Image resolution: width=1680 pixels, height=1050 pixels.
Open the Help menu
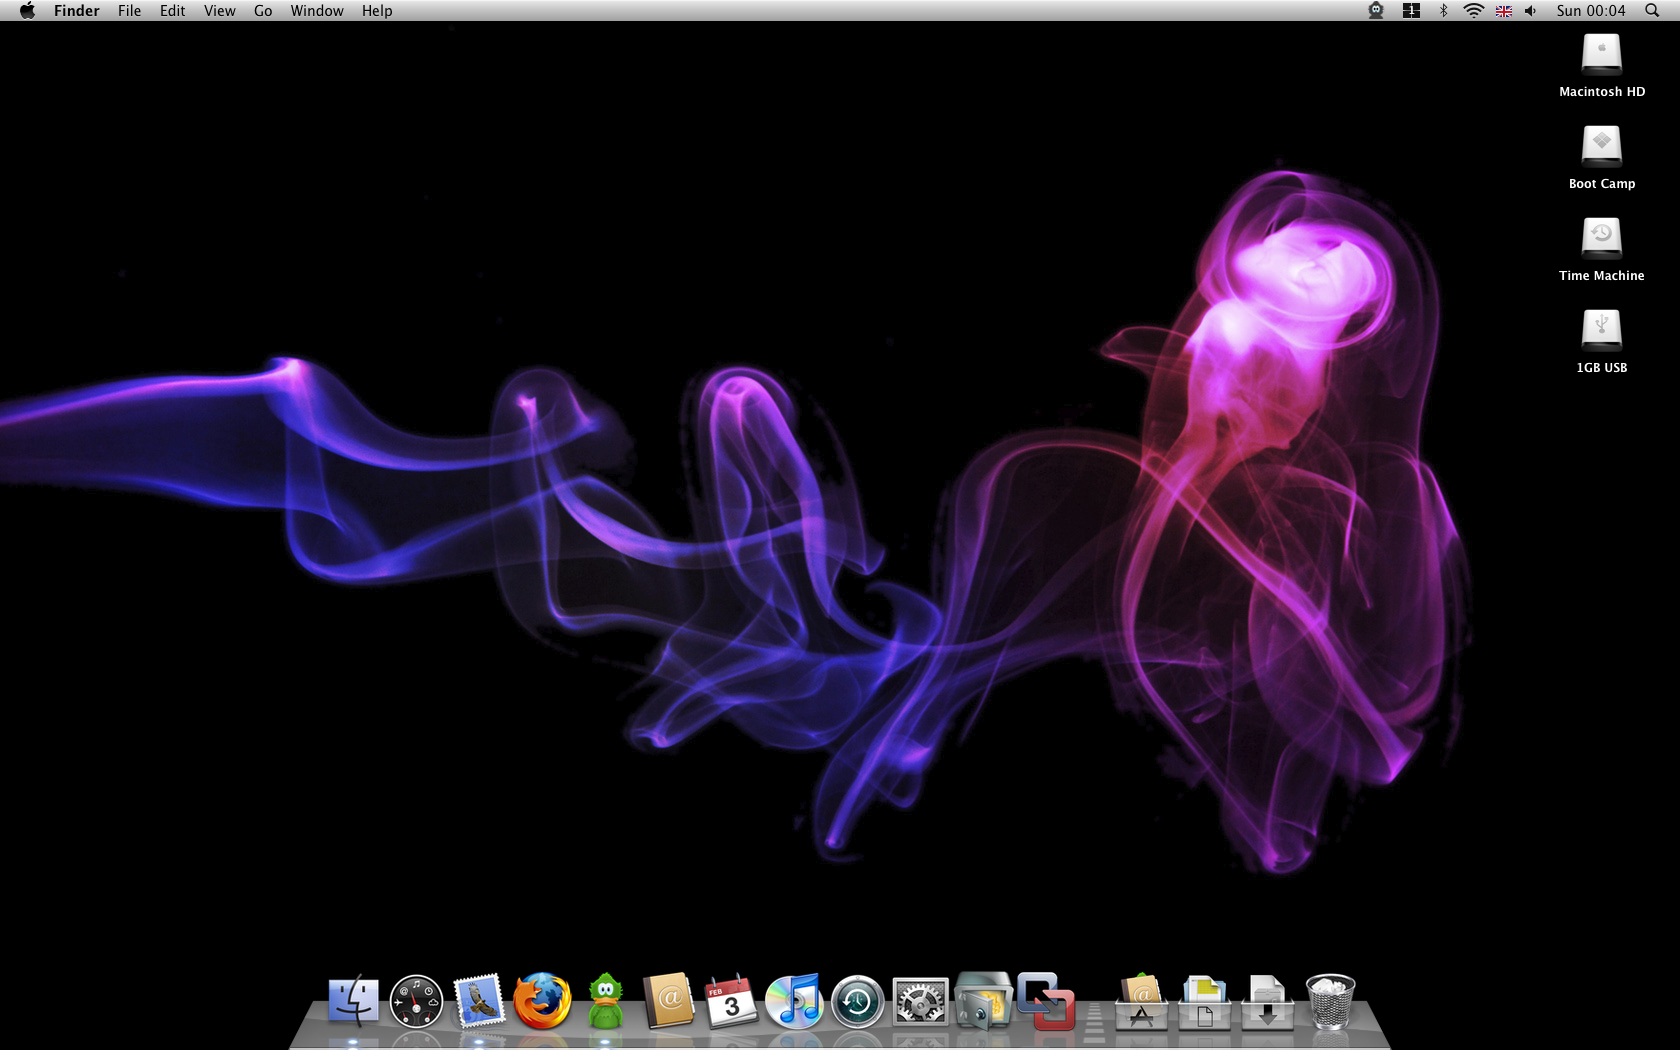(377, 10)
